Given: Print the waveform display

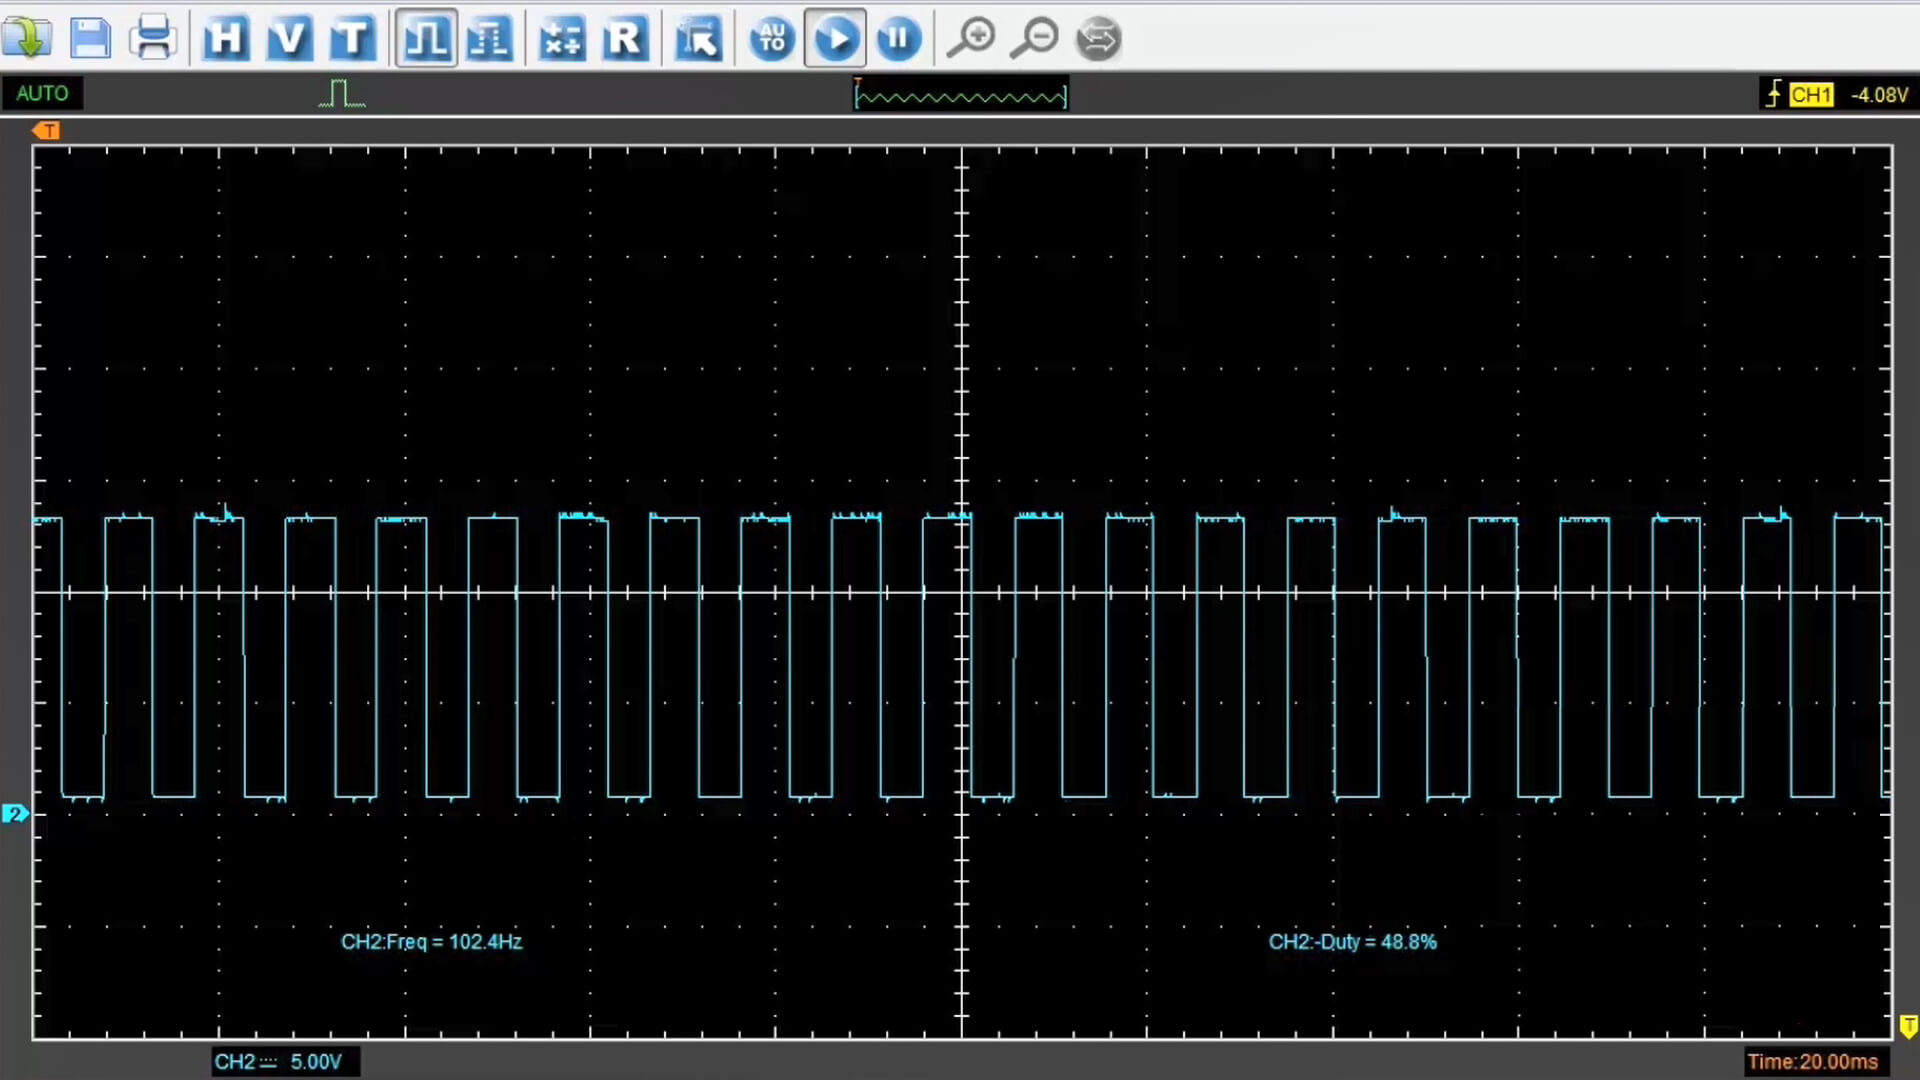Looking at the screenshot, I should [x=153, y=38].
